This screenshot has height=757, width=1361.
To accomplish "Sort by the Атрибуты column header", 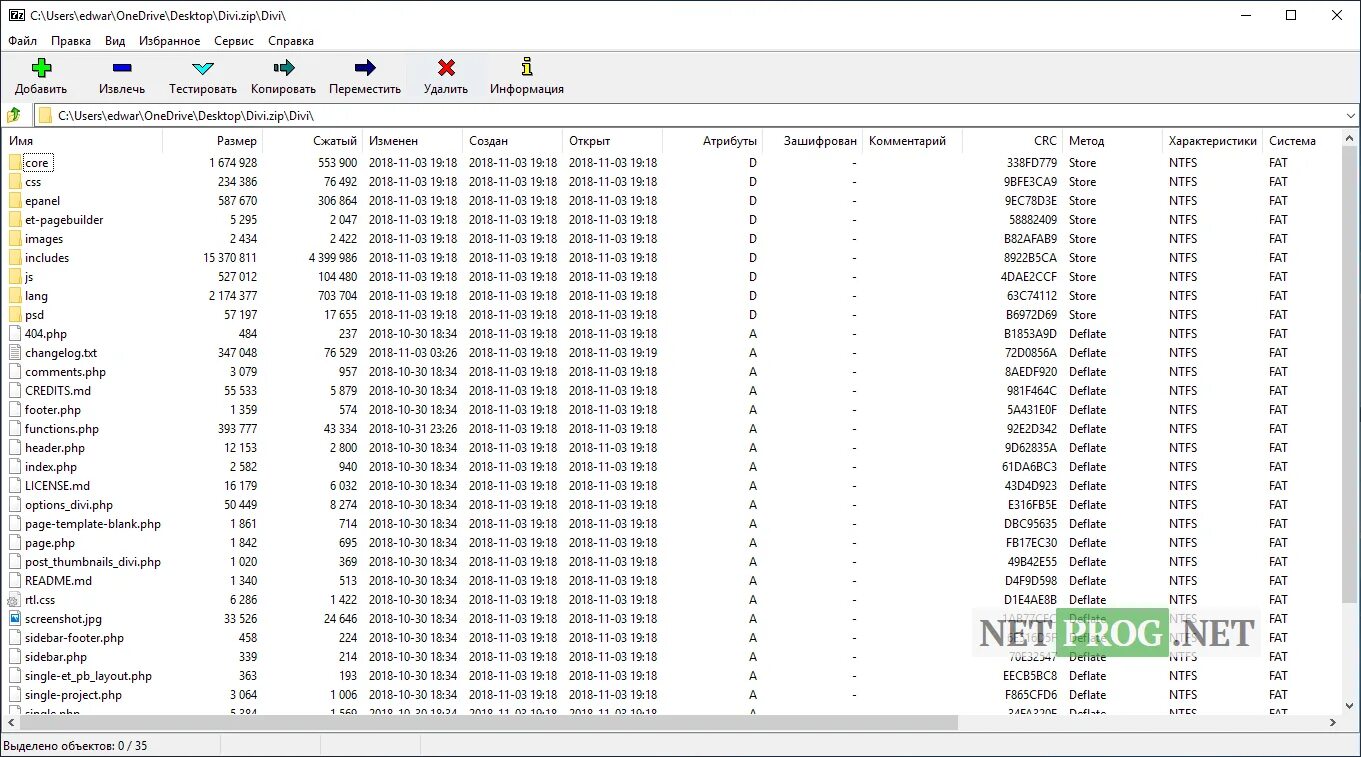I will (712, 141).
